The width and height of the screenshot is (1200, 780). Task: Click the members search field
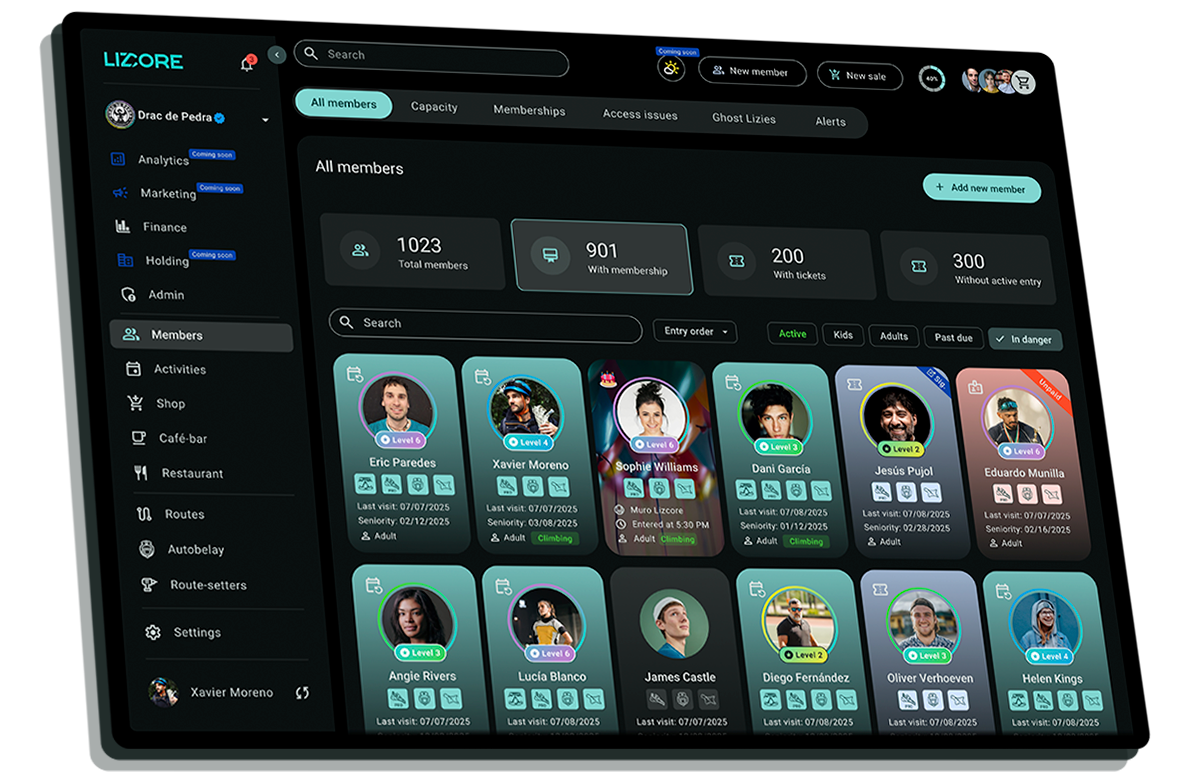pyautogui.click(x=485, y=324)
